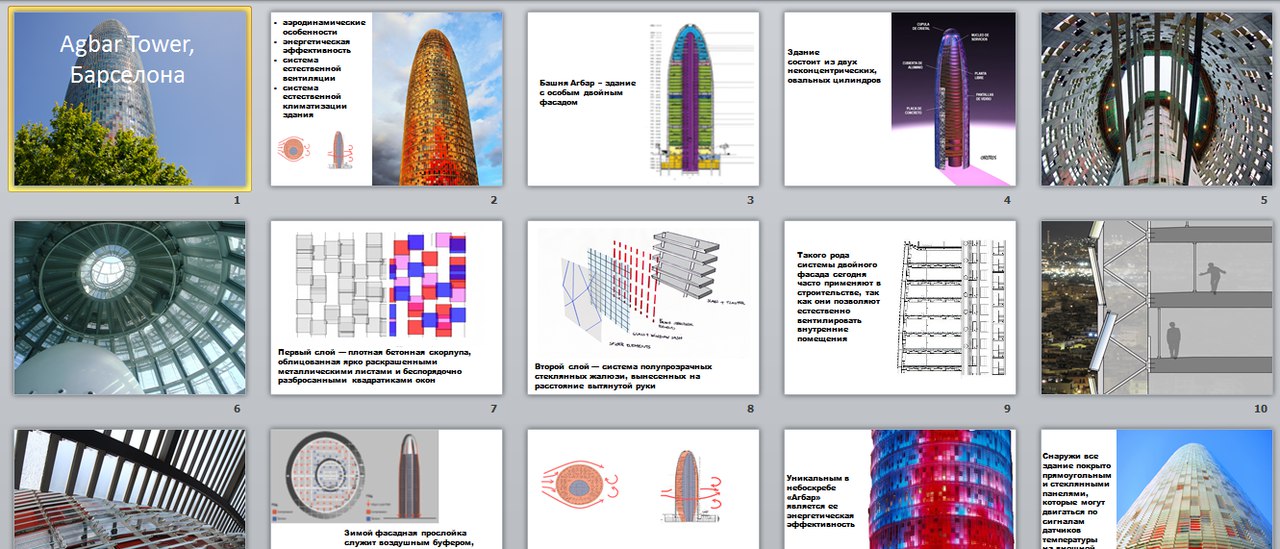Select slide 10 showing silhouettes in section
Viewport: 1280px width, 549px height.
coord(1157,307)
